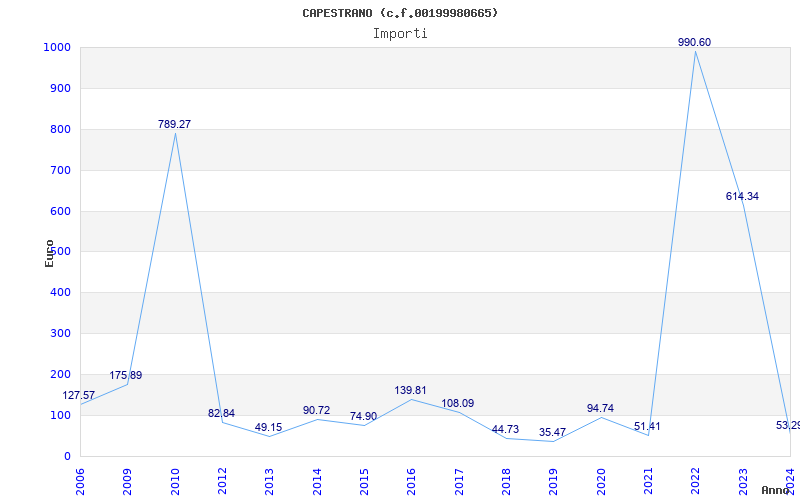Click the 1000 y-axis tick label

(57, 47)
